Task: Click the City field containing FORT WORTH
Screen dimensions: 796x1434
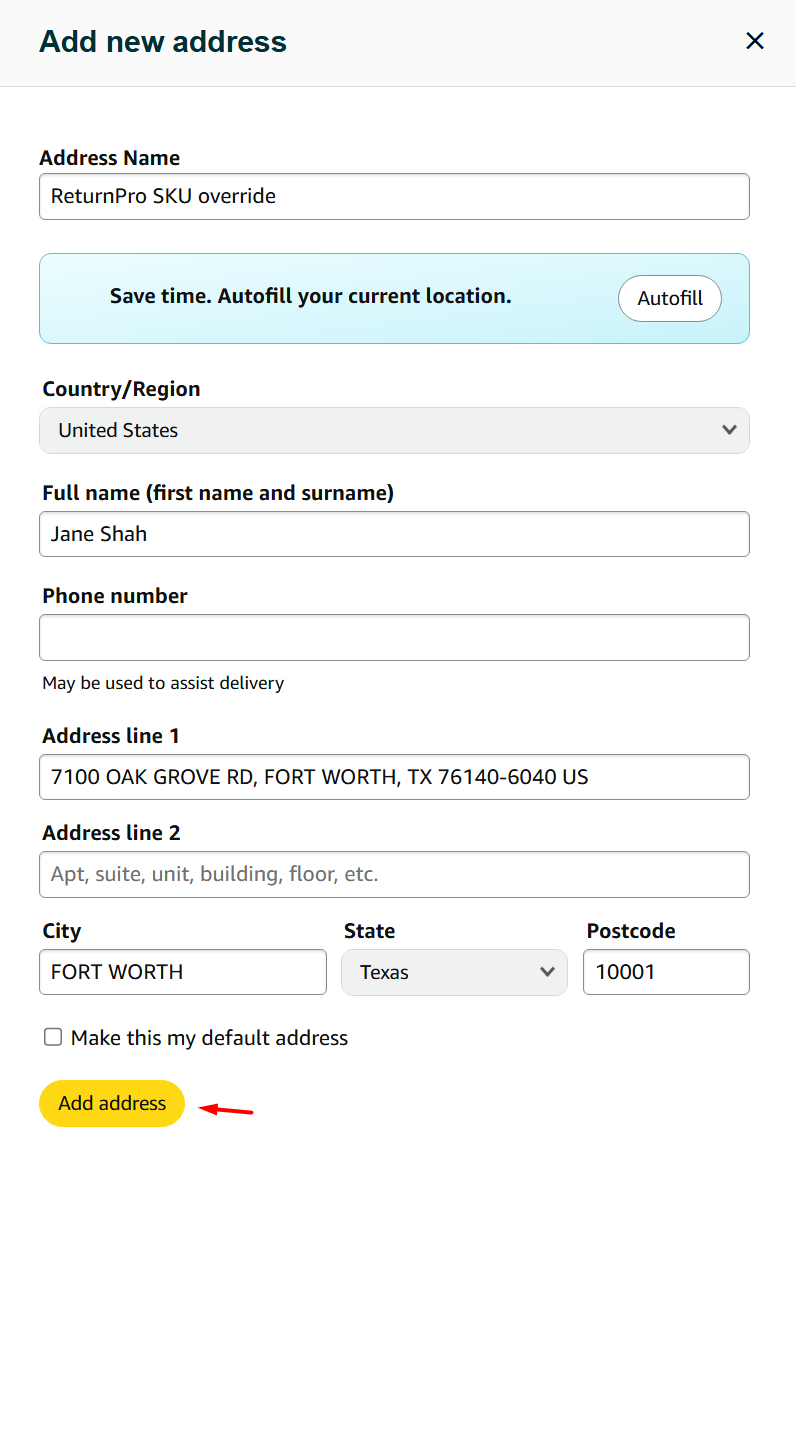Action: [182, 972]
